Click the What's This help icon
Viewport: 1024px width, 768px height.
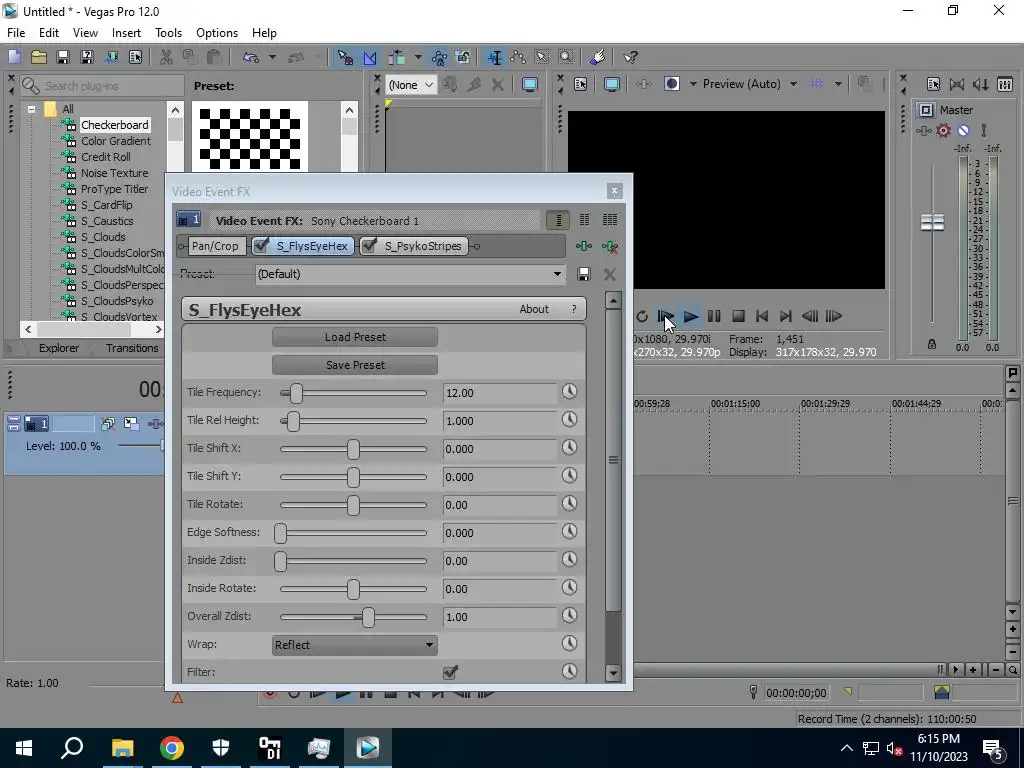tap(630, 57)
